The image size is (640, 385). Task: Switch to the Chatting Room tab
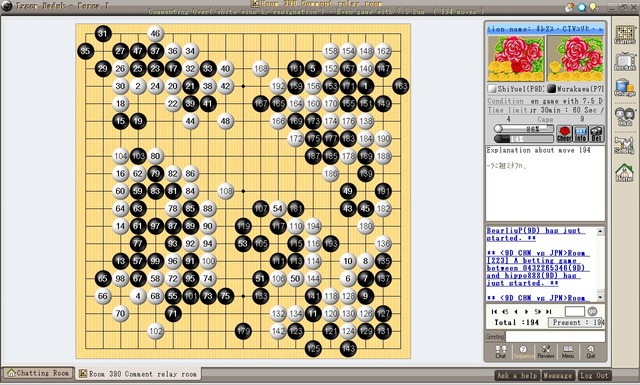(38, 373)
